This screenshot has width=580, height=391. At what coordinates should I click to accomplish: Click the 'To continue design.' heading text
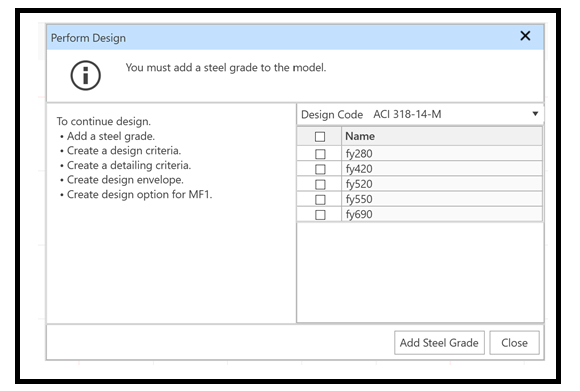(104, 121)
